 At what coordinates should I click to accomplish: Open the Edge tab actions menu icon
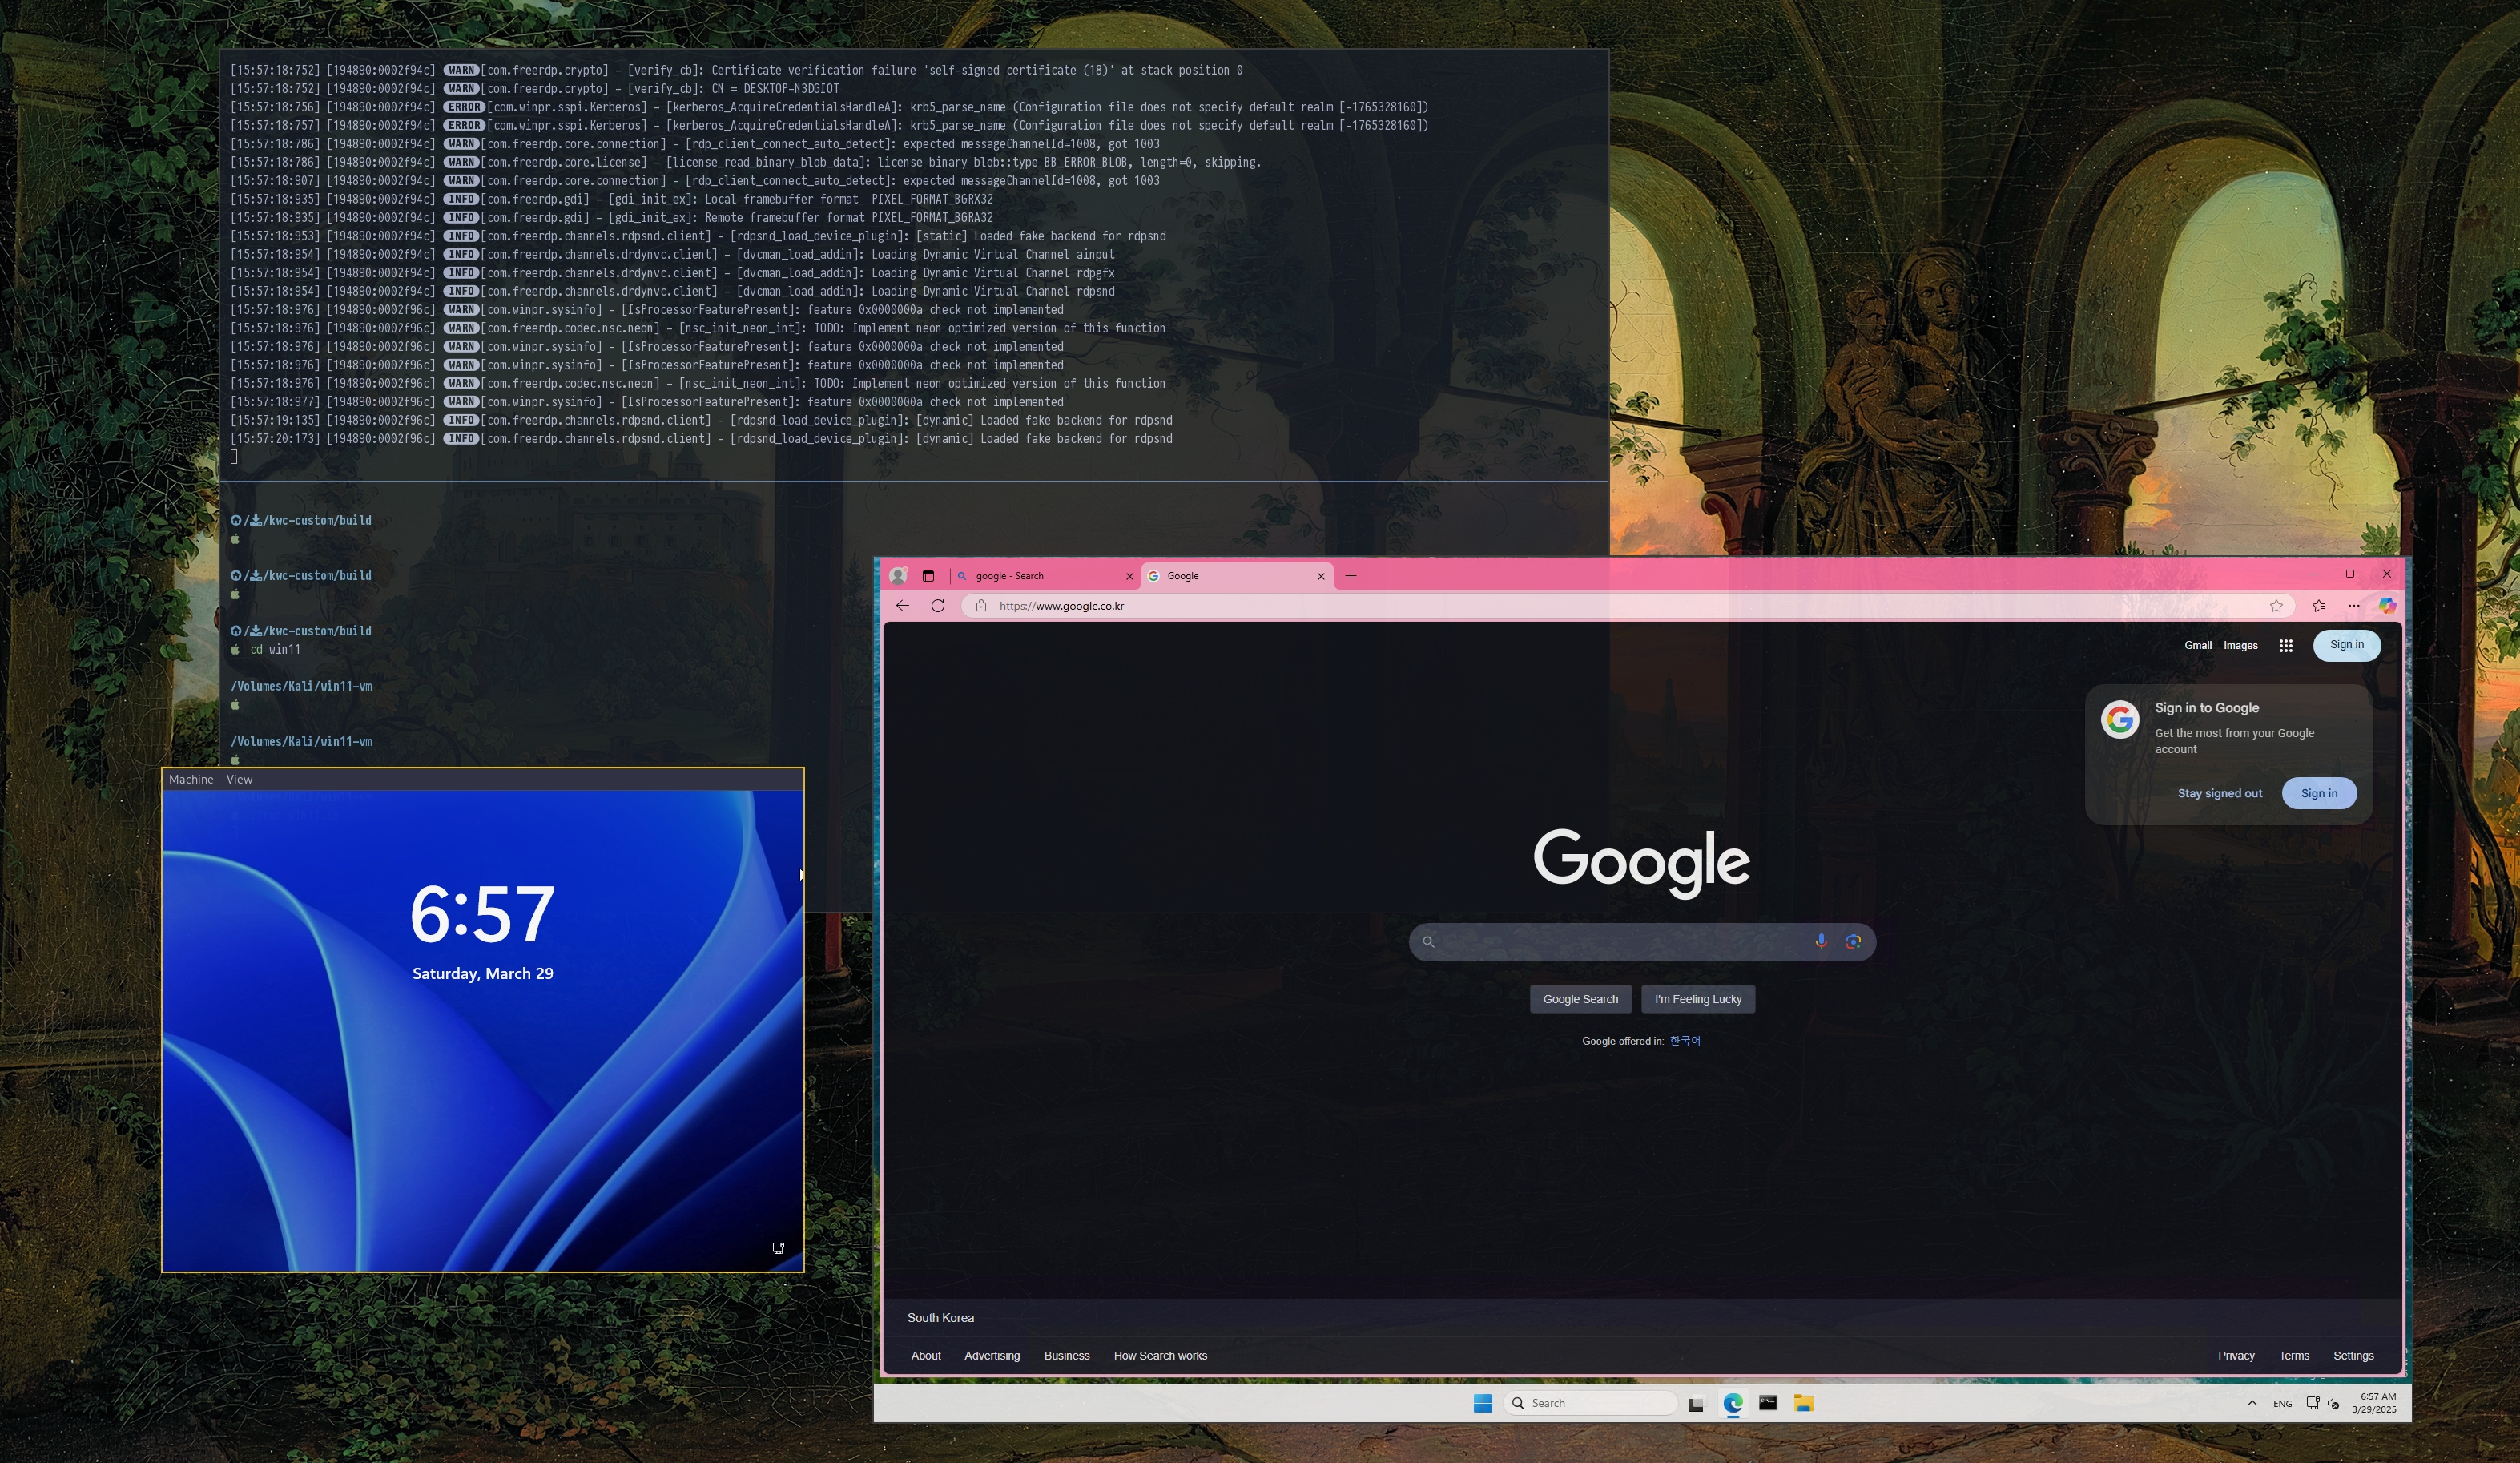[x=928, y=576]
